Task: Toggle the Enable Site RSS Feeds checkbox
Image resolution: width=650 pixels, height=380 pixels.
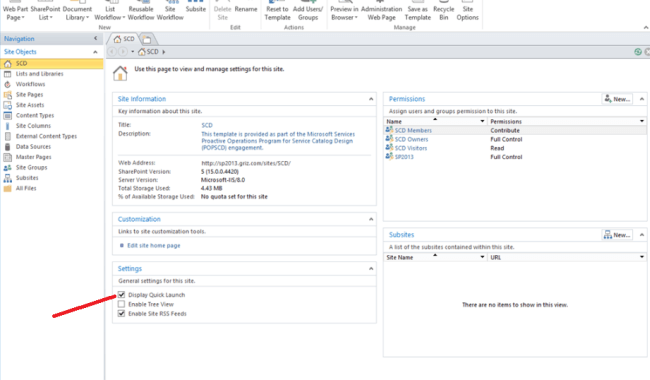Action: click(121, 314)
